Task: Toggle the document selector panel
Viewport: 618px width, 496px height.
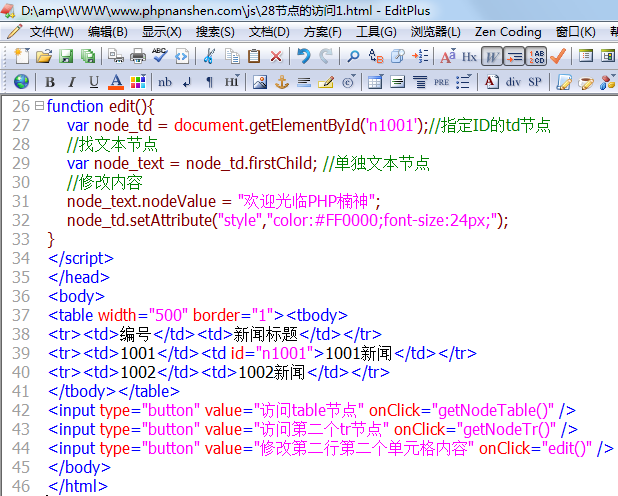Action: click(586, 56)
